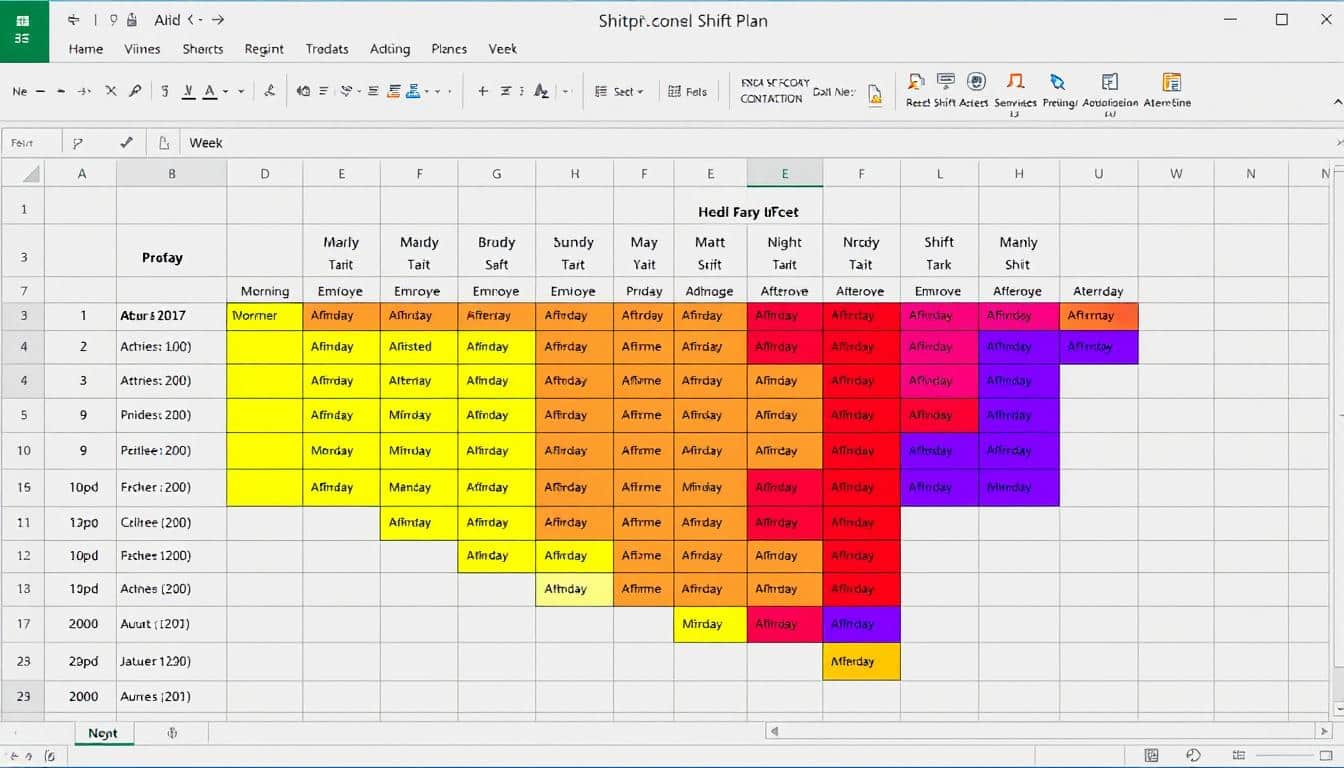Screen dimensions: 1344x768
Task: Click the orange Aternline icon
Action: [1171, 82]
